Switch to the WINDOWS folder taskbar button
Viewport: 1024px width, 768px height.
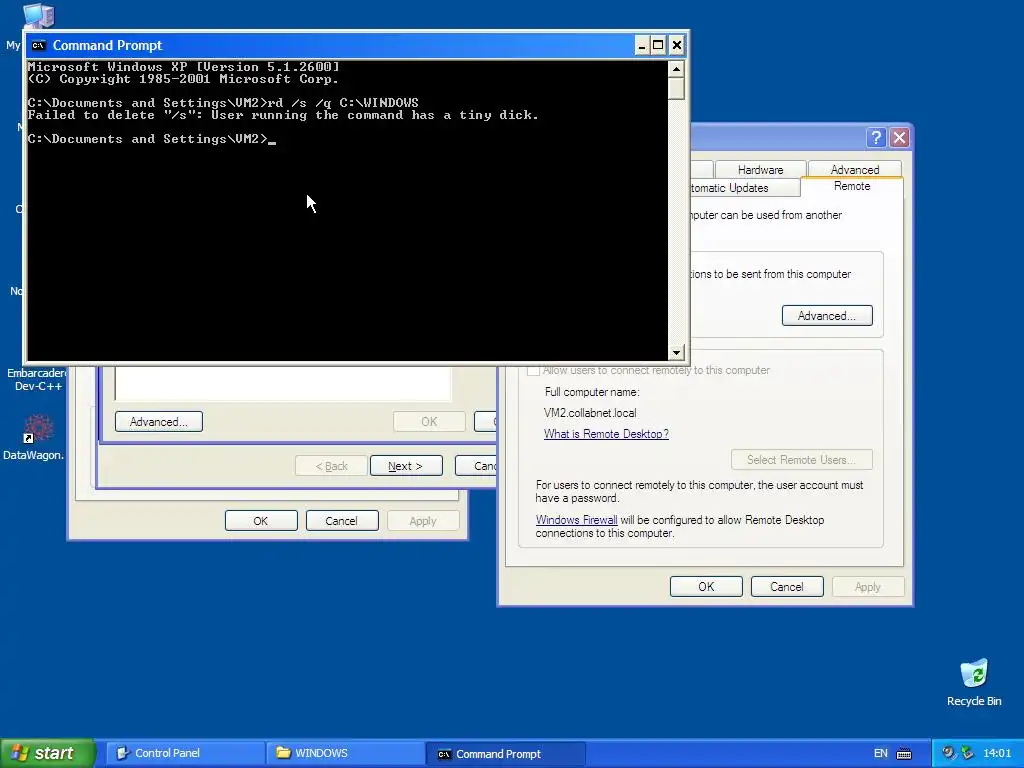click(345, 753)
